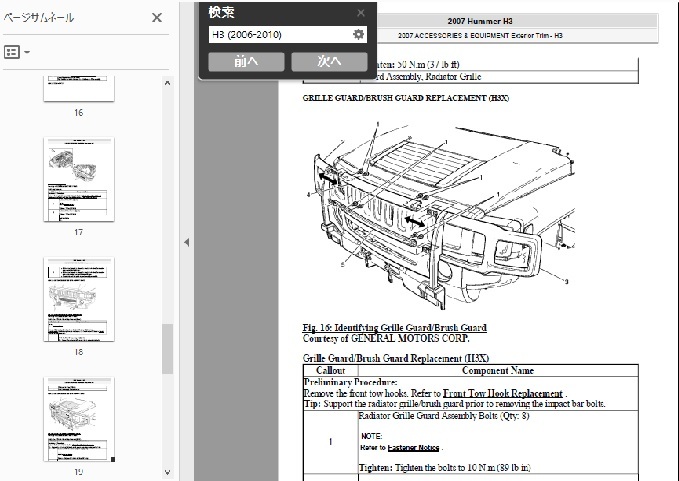Open search settings gear icon
The image size is (679, 481).
358,34
